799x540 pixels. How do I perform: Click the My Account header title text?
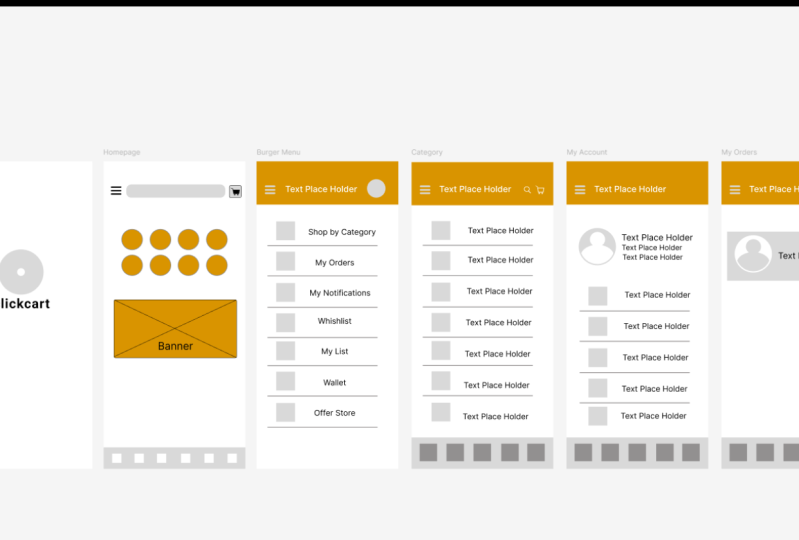point(630,189)
